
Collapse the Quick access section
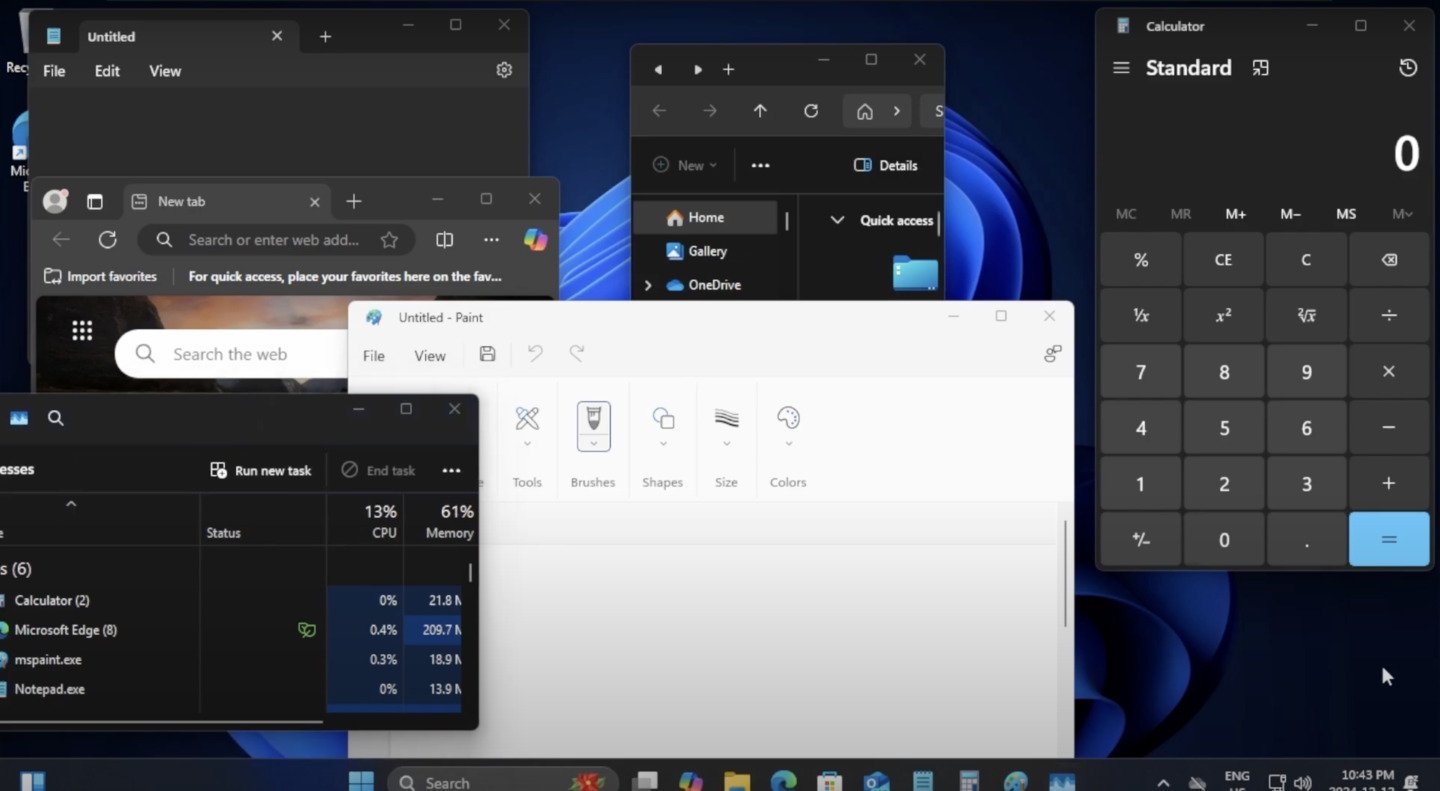pos(836,220)
